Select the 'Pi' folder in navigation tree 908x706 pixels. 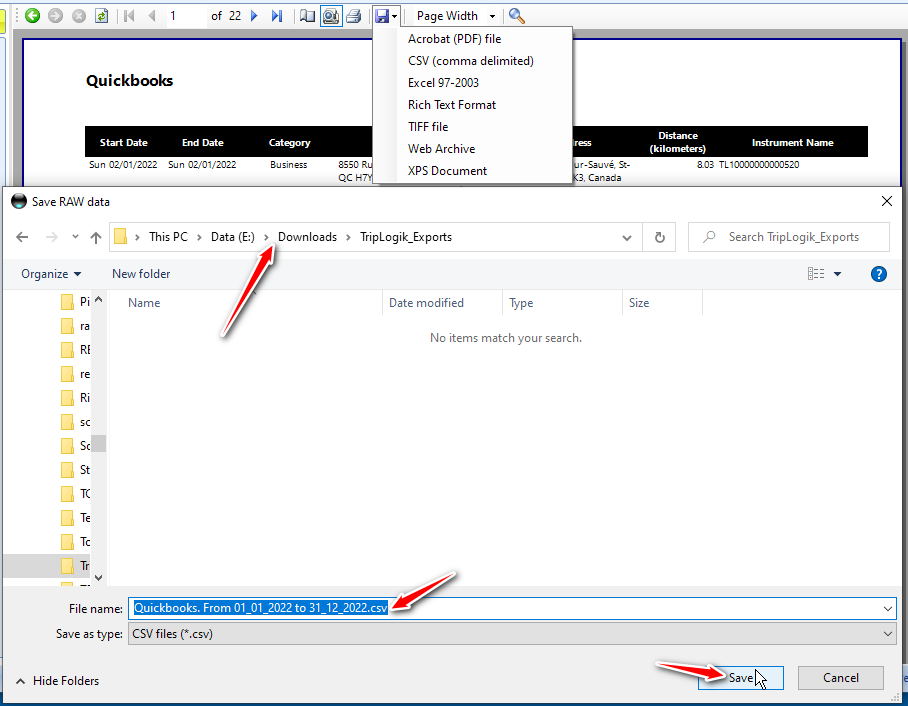(75, 302)
